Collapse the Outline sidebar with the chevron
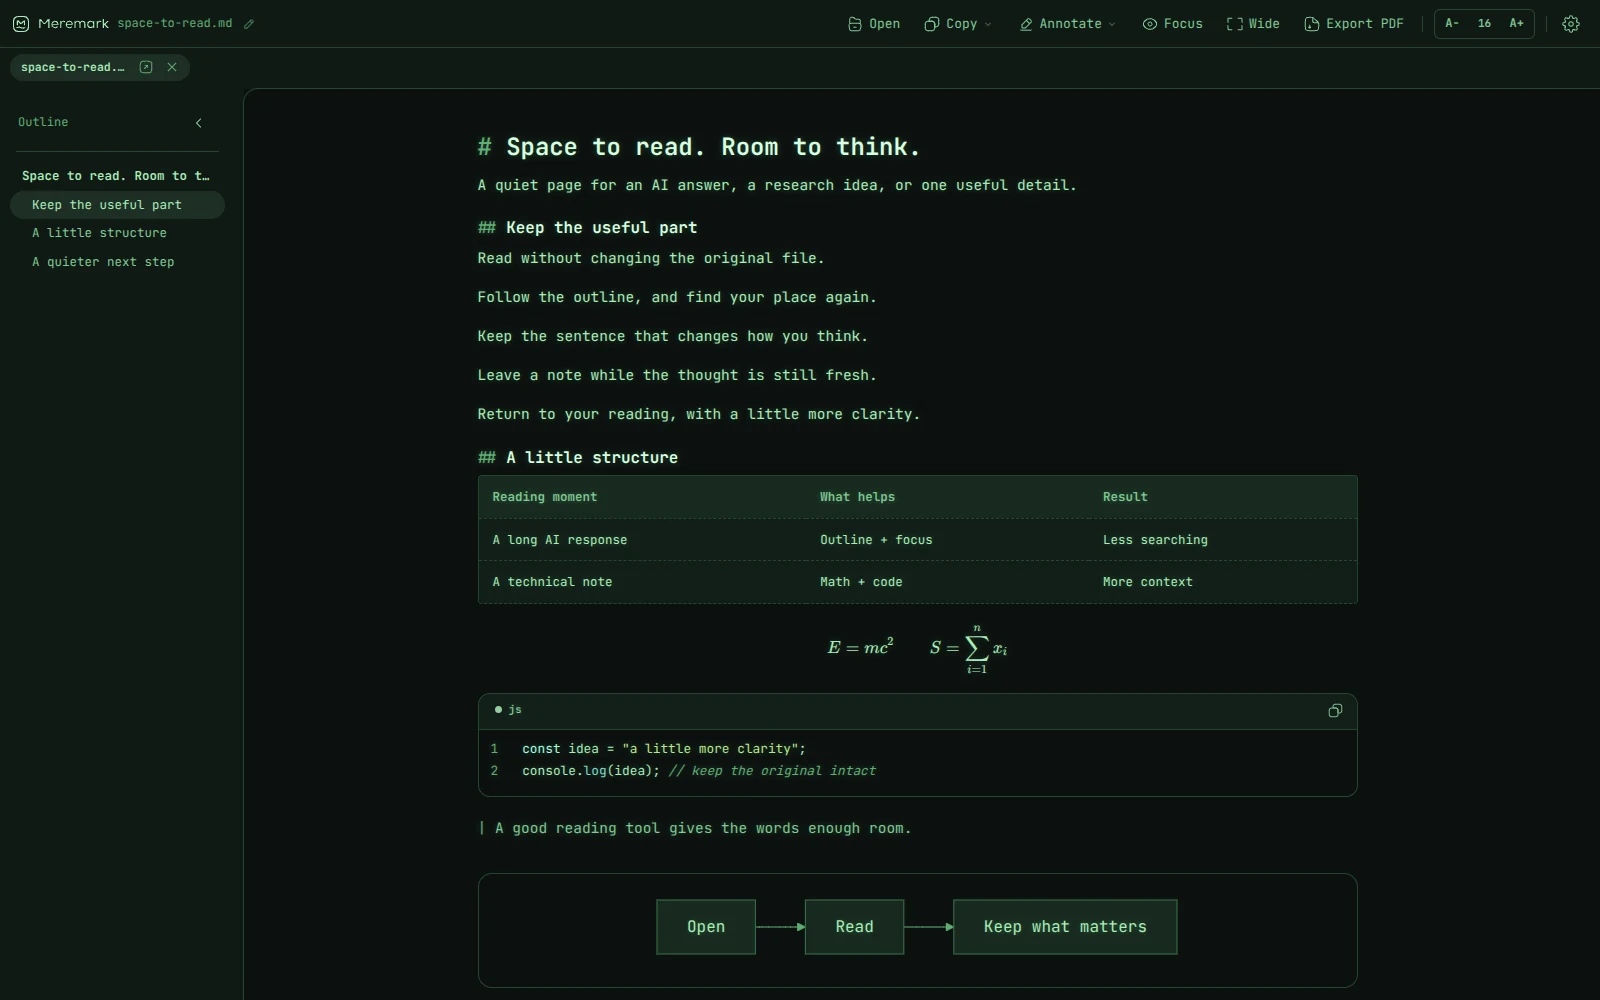Screen dimensions: 1600x1000 198,123
